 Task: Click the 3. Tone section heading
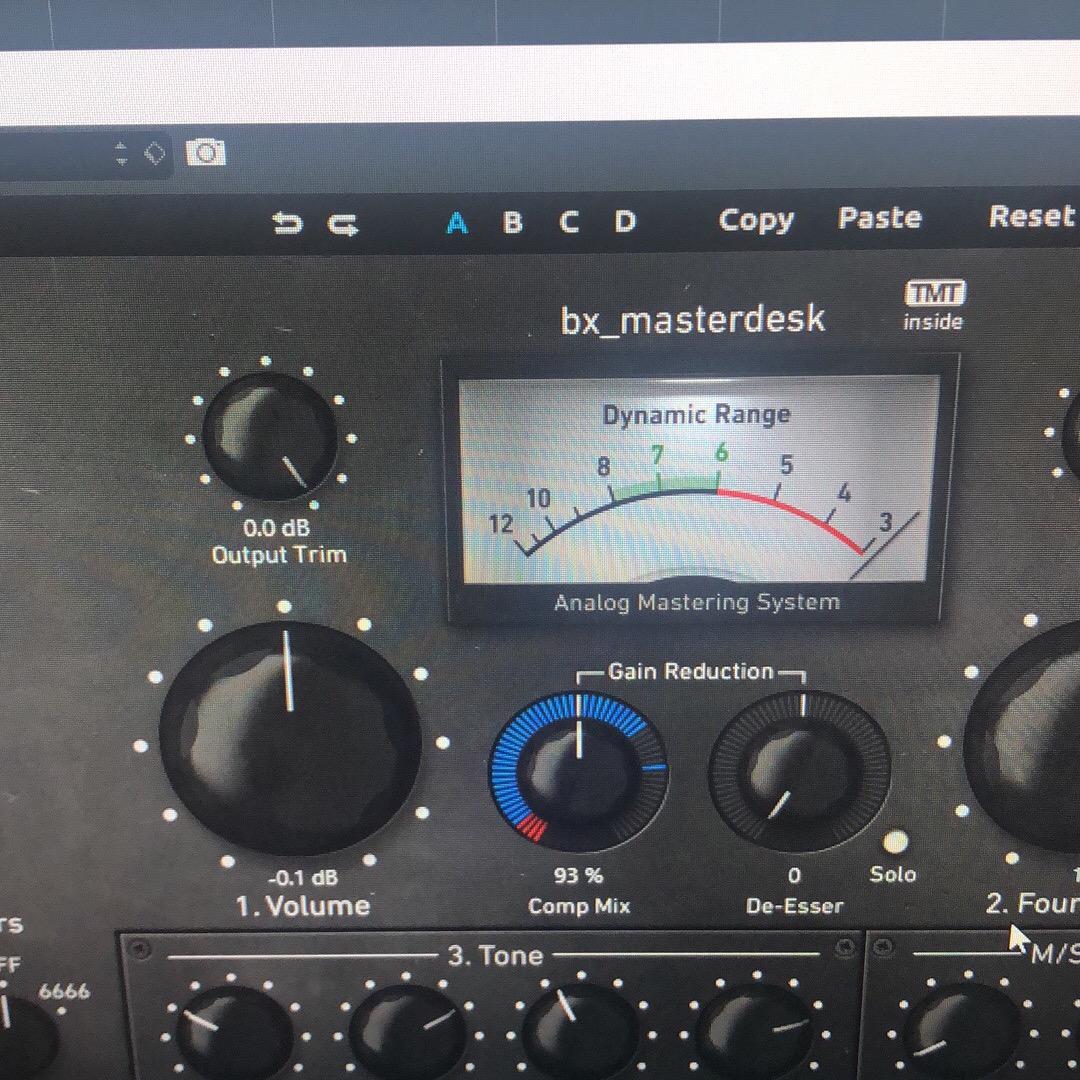495,955
